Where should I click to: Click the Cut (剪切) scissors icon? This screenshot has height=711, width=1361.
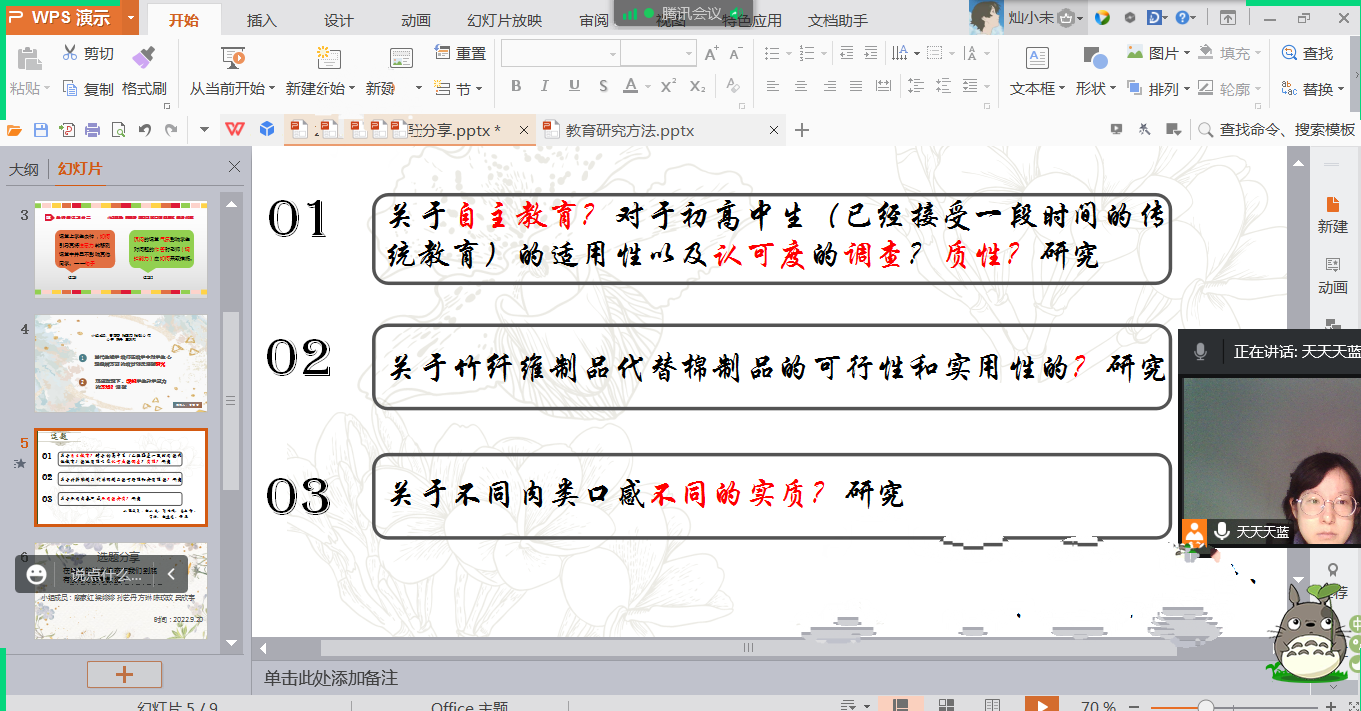click(x=70, y=54)
